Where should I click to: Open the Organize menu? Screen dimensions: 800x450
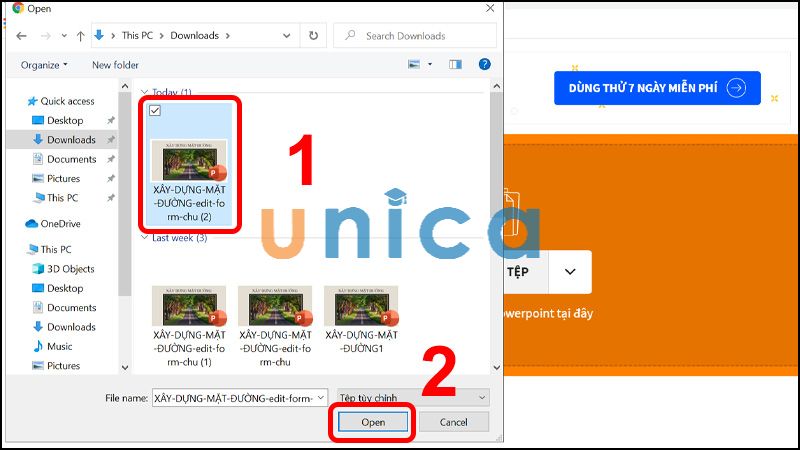44,65
